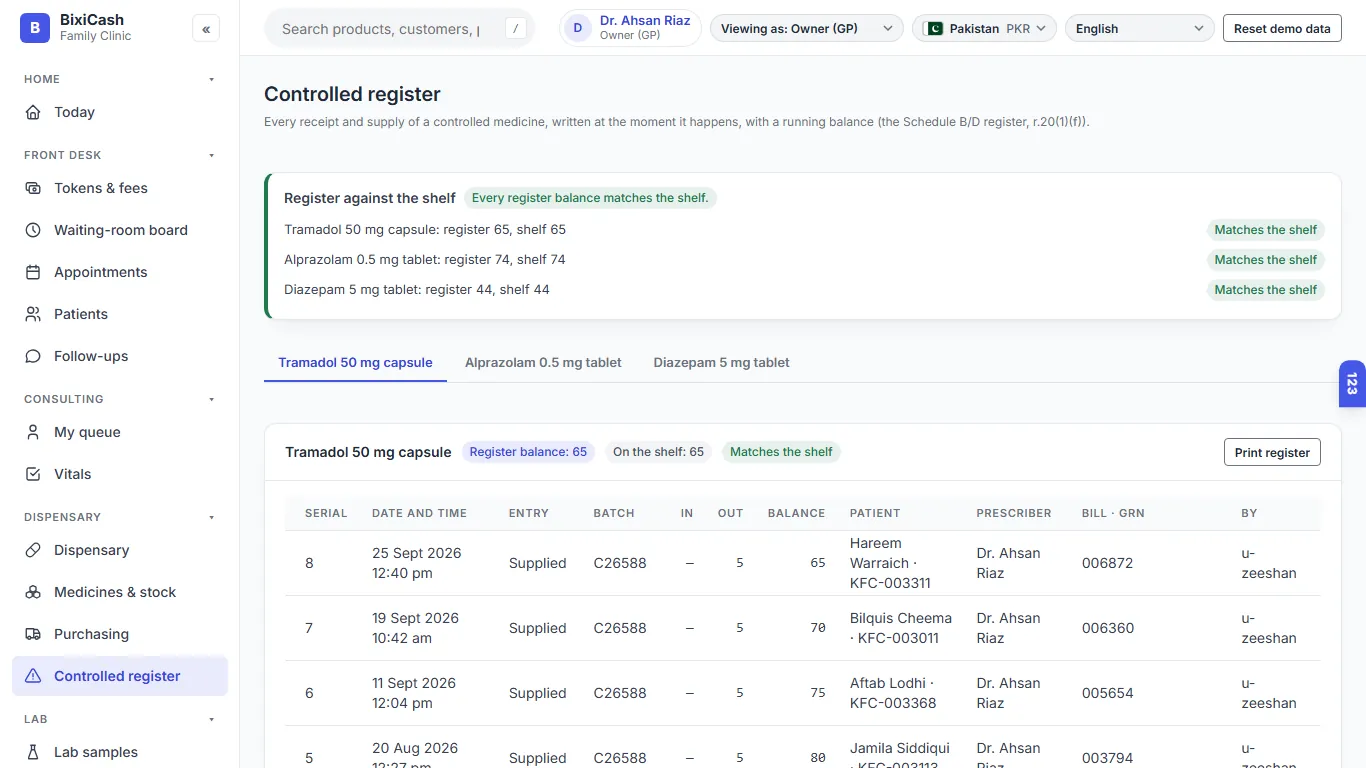
Task: Collapse the FRONT DESK sidebar section
Action: tap(211, 155)
